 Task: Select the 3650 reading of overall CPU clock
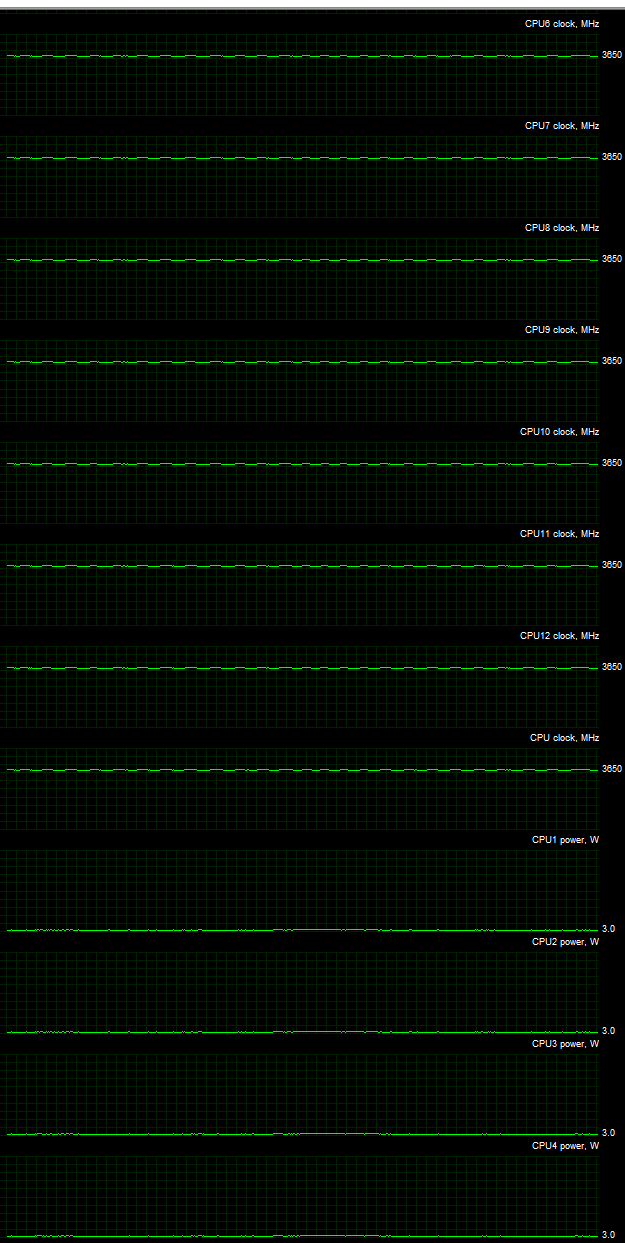pos(612,769)
